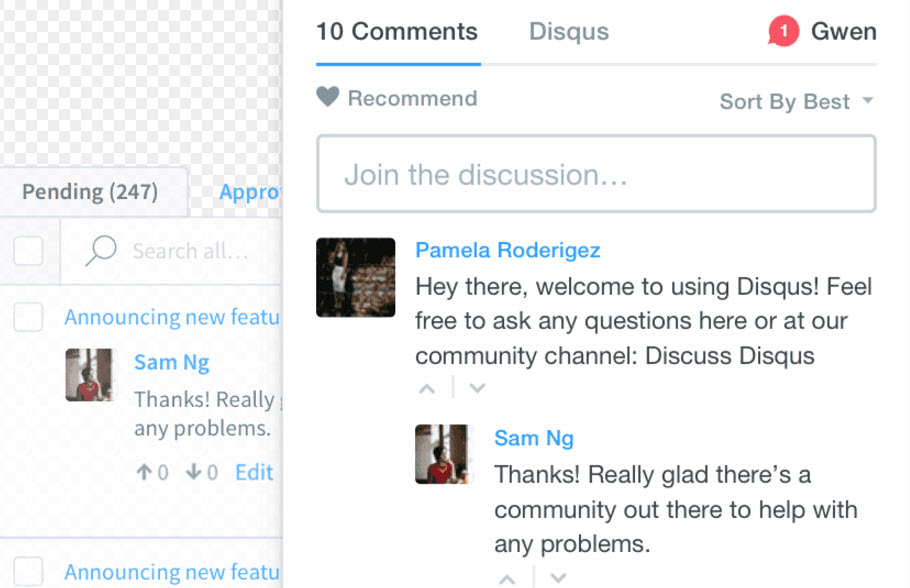Screen dimensions: 910x588
Task: Open bottom Announcing new feature thread link
Action: pos(172,572)
